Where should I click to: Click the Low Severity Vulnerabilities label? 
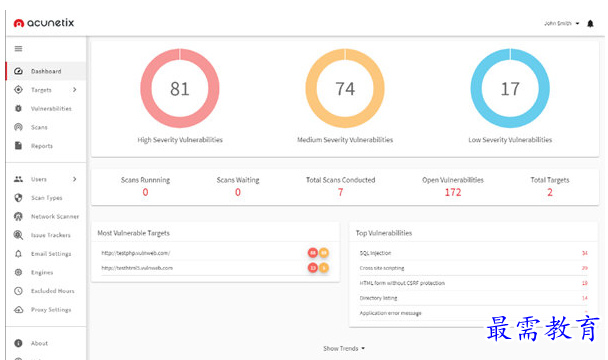tap(510, 140)
